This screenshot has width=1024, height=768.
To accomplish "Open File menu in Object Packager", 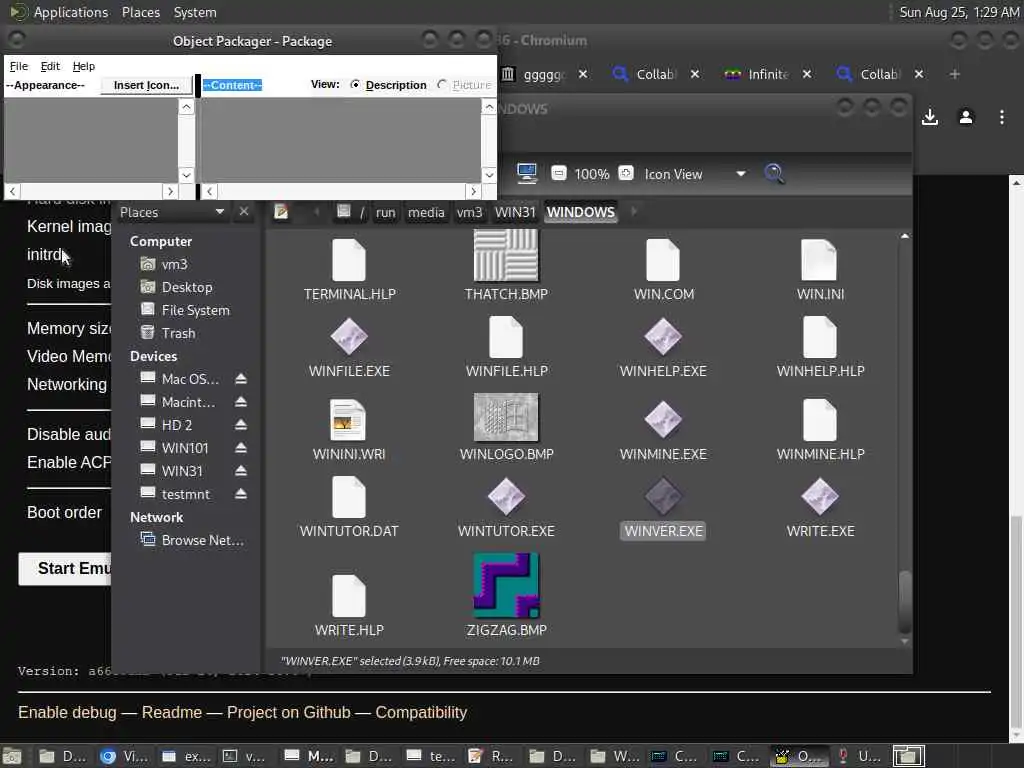I will pos(19,66).
